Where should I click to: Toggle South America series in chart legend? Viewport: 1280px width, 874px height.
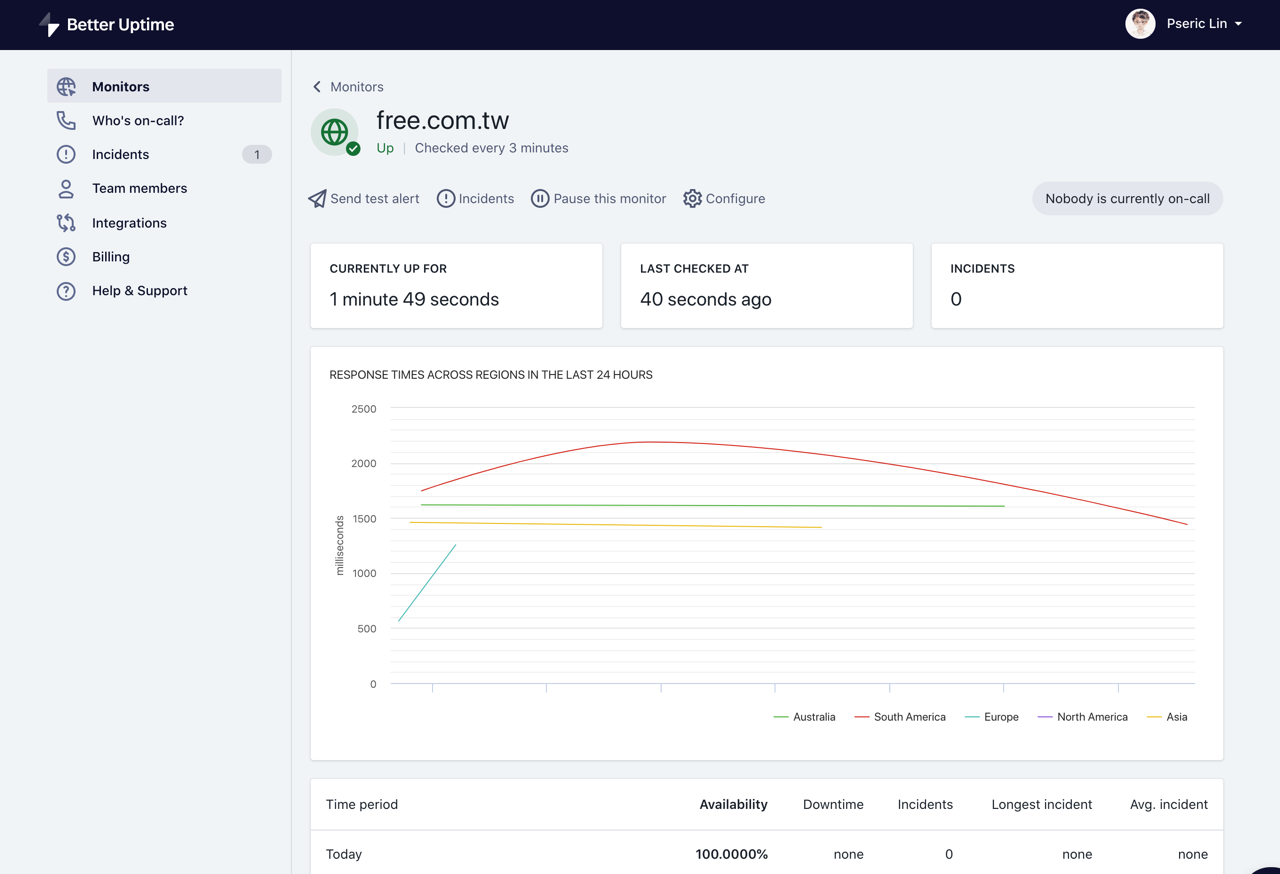coord(900,717)
